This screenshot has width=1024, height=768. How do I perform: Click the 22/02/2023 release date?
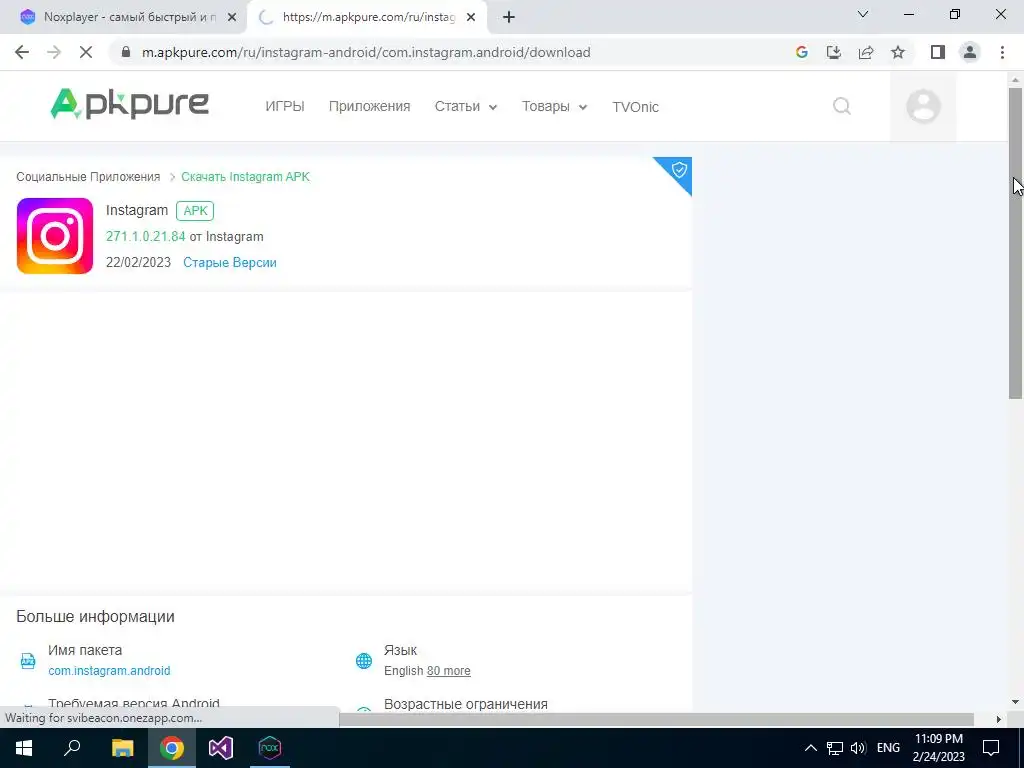tap(138, 263)
